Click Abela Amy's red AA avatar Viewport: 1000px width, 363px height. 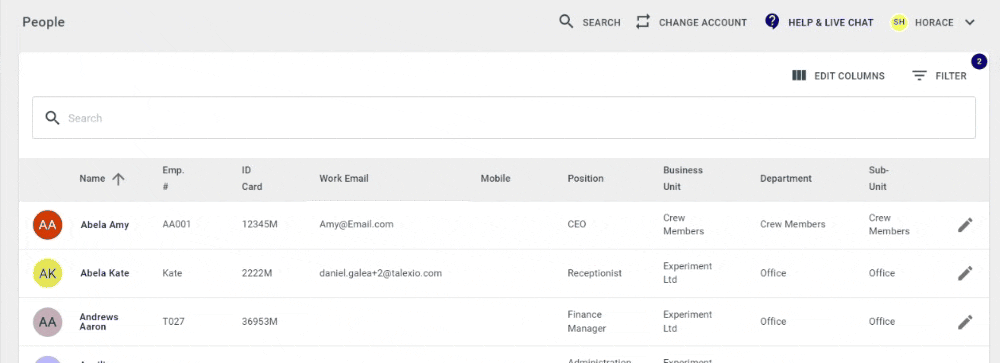[x=48, y=225]
